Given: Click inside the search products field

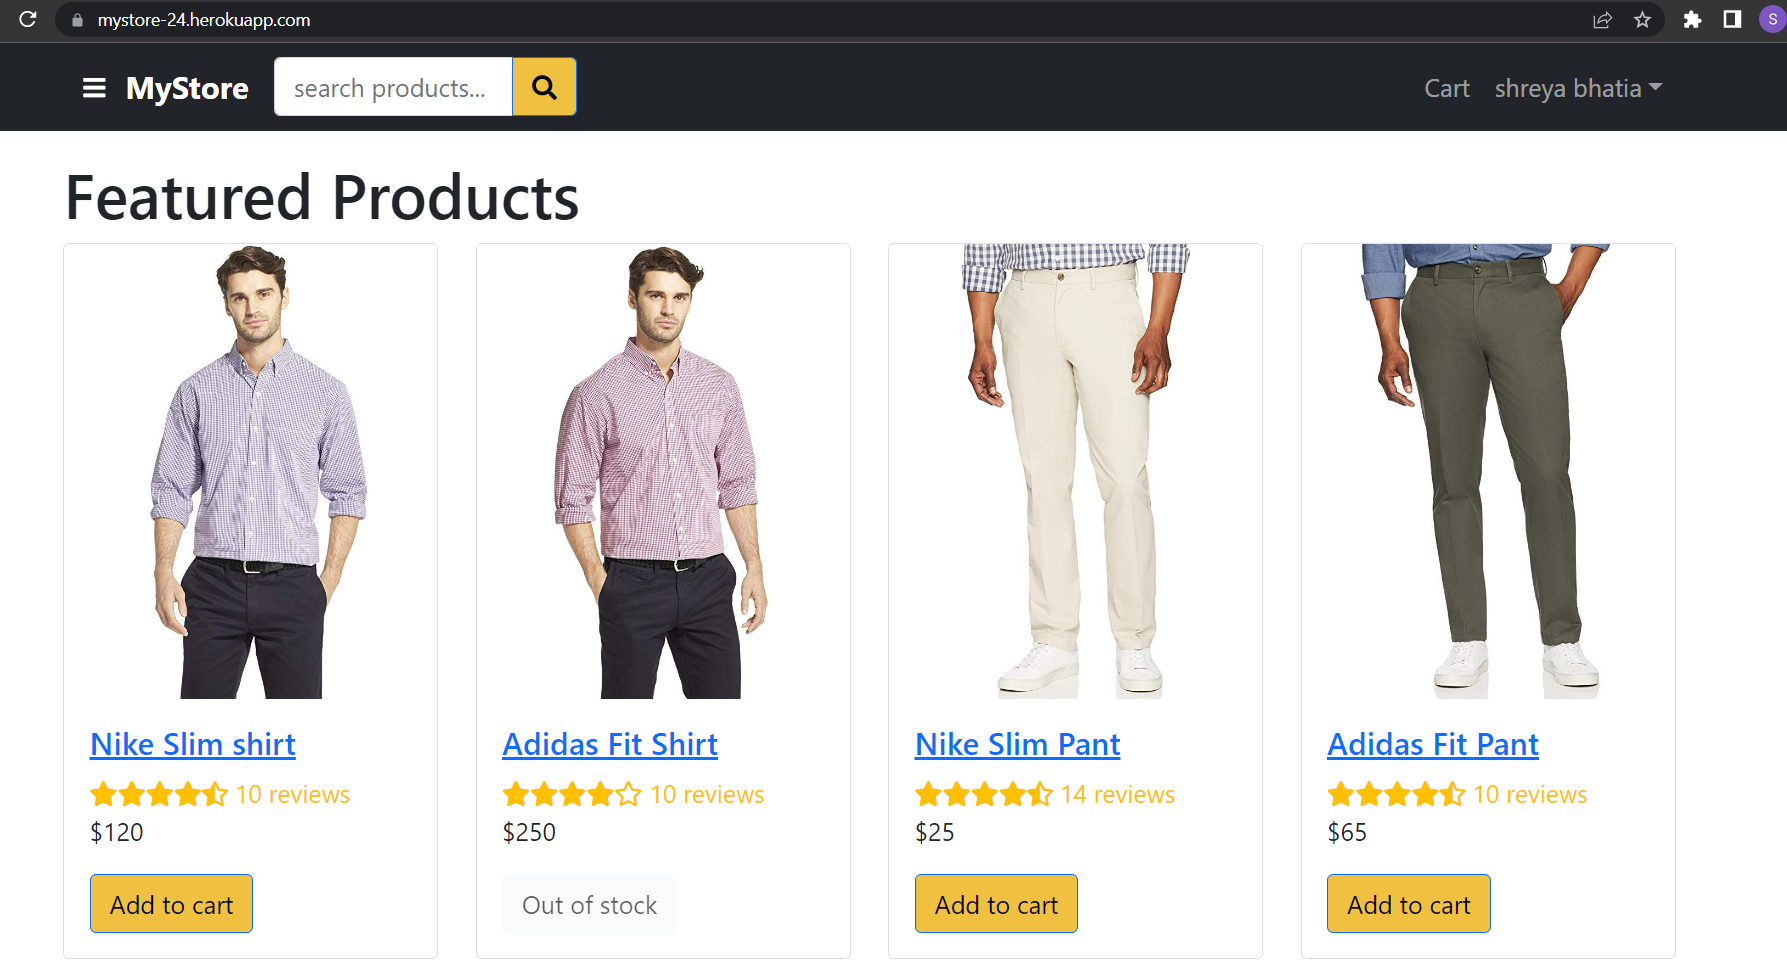Looking at the screenshot, I should pyautogui.click(x=393, y=87).
